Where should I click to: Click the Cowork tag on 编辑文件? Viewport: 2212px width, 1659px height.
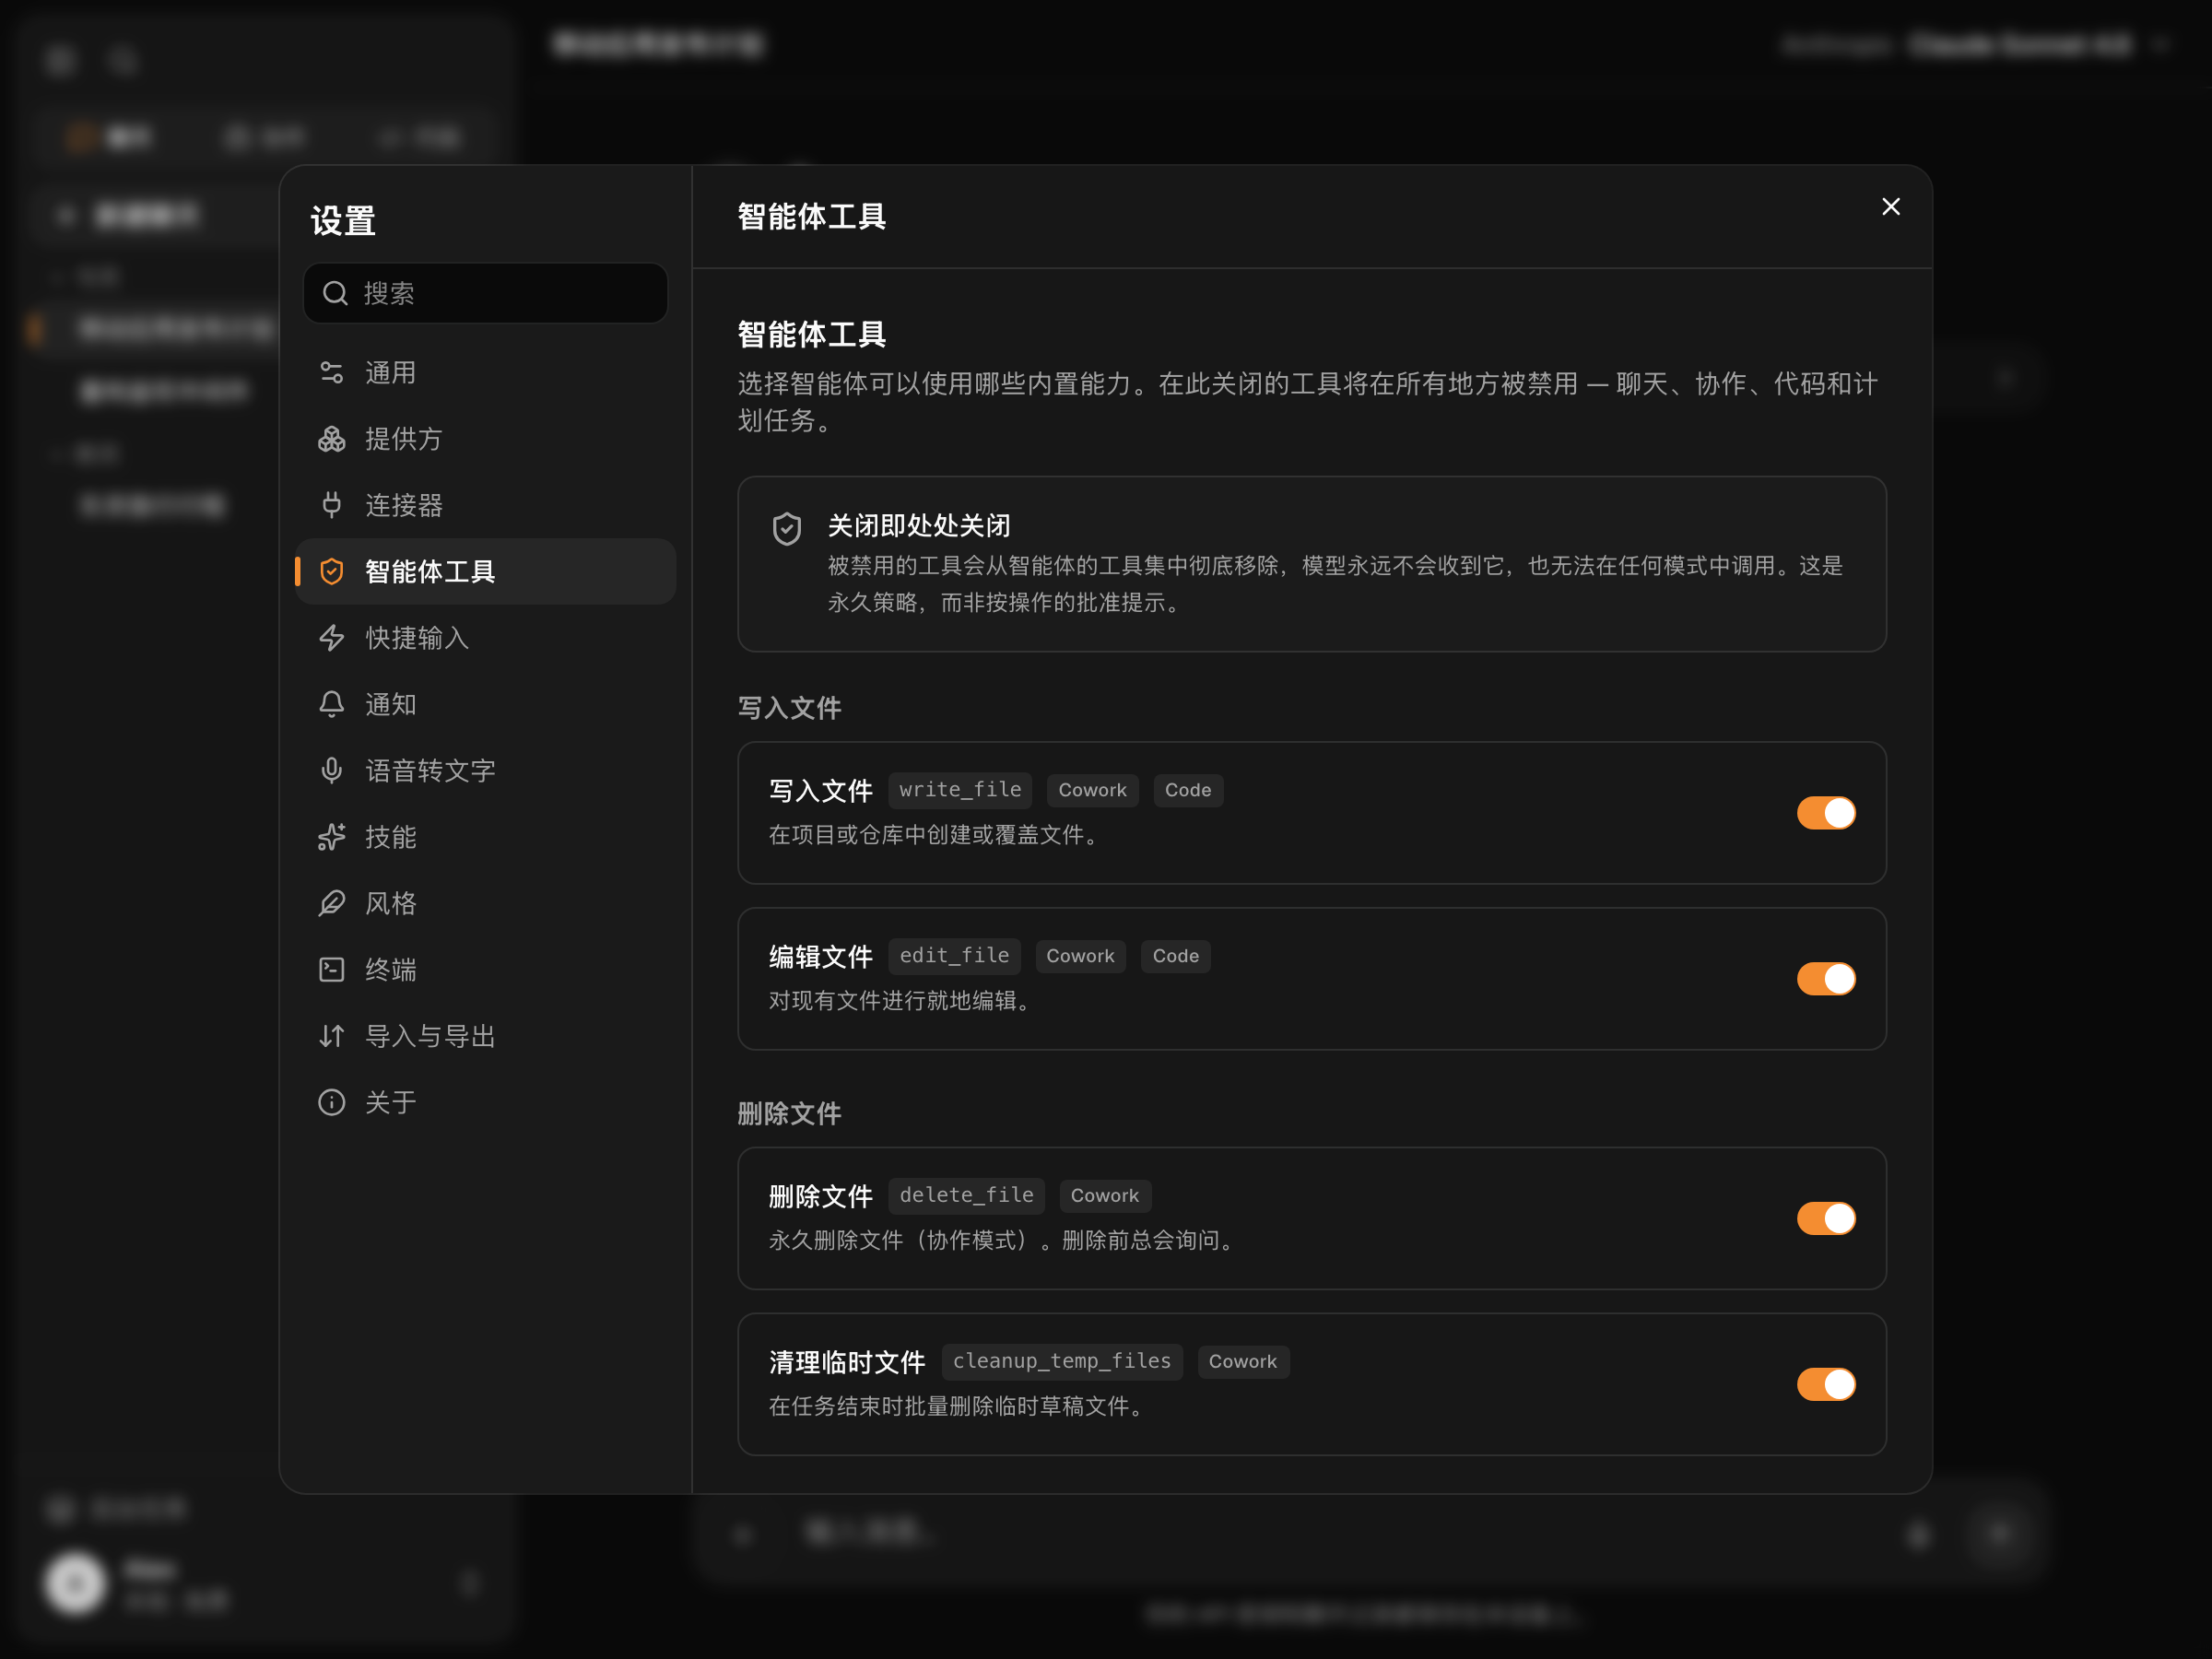click(1080, 956)
